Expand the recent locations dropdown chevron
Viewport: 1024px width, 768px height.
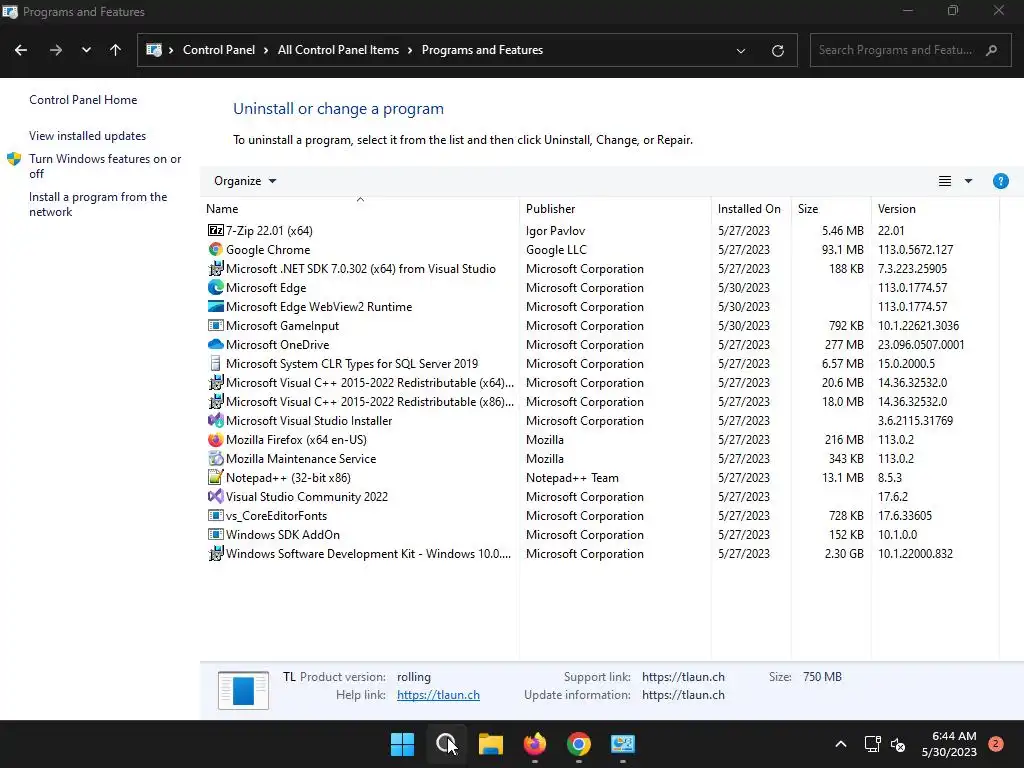click(86, 50)
